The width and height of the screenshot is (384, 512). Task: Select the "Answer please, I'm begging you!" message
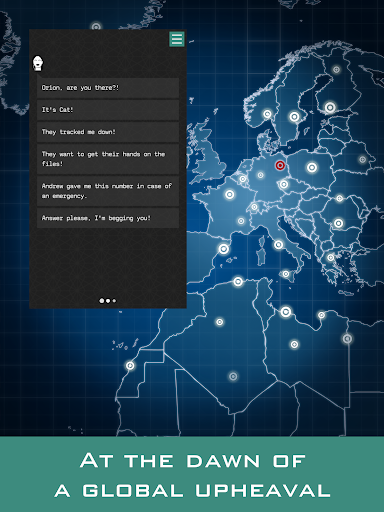[x=108, y=218]
